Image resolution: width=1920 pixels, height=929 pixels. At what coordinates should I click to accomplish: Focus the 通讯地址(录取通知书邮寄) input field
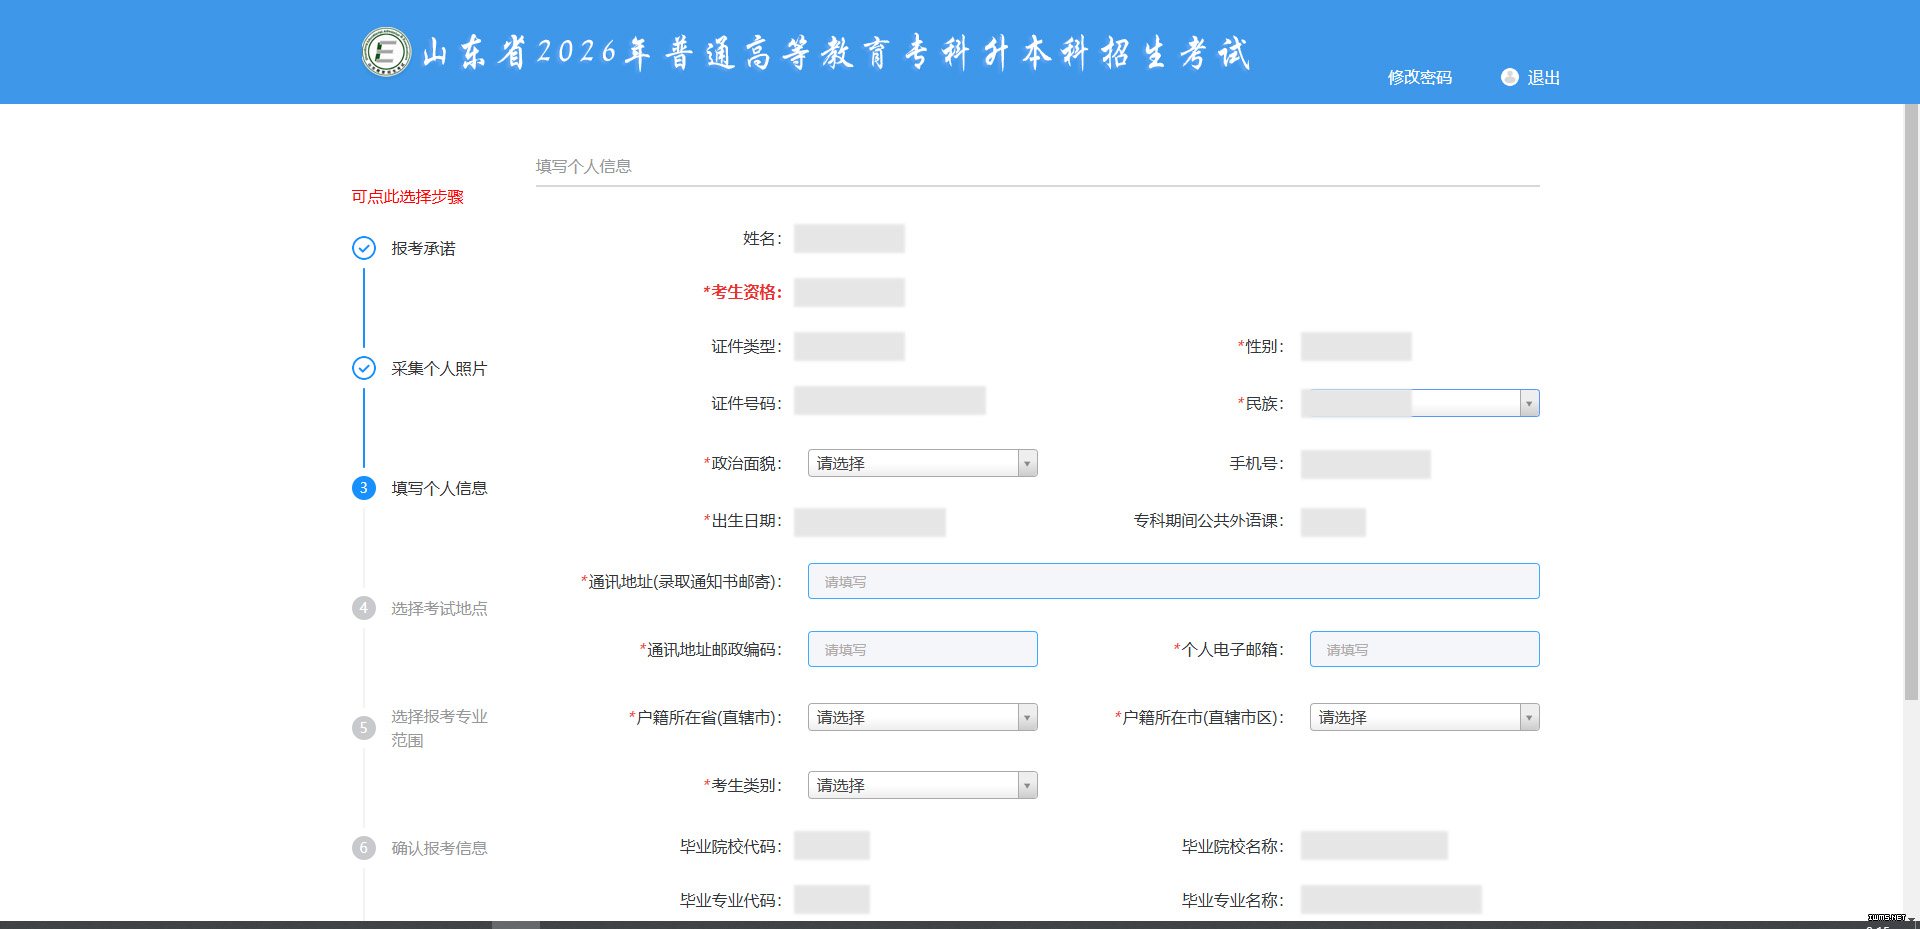pos(1173,581)
